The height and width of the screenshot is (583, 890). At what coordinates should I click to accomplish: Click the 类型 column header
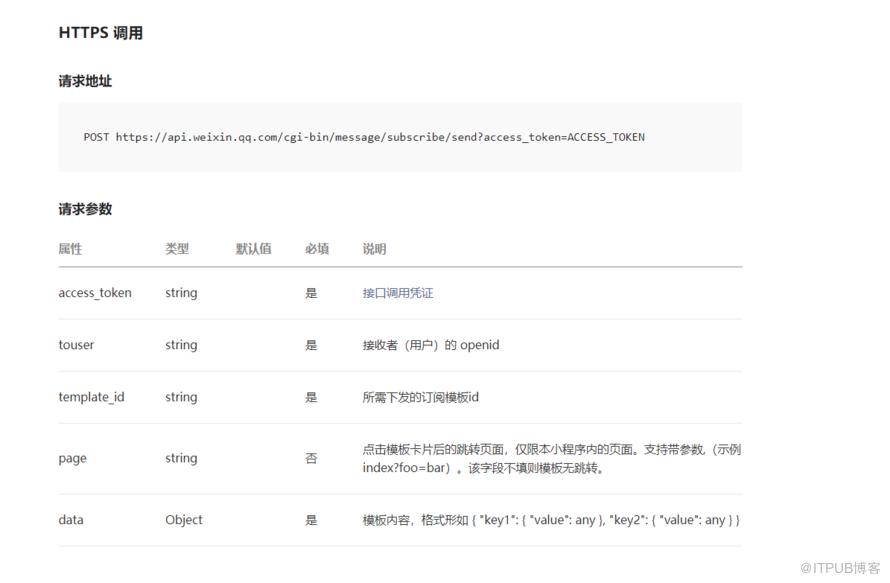[177, 249]
